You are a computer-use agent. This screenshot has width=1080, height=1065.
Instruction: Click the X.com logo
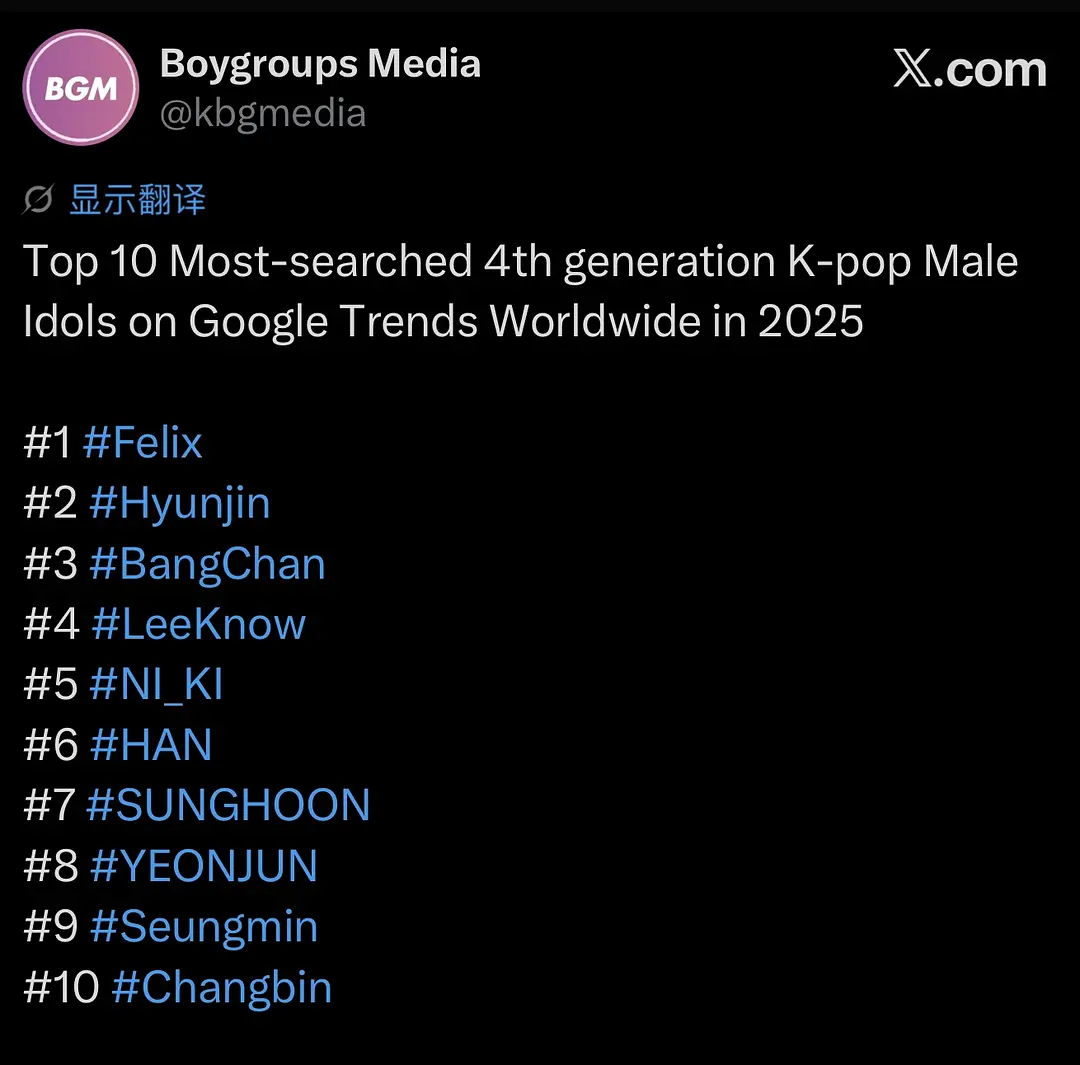click(x=970, y=70)
